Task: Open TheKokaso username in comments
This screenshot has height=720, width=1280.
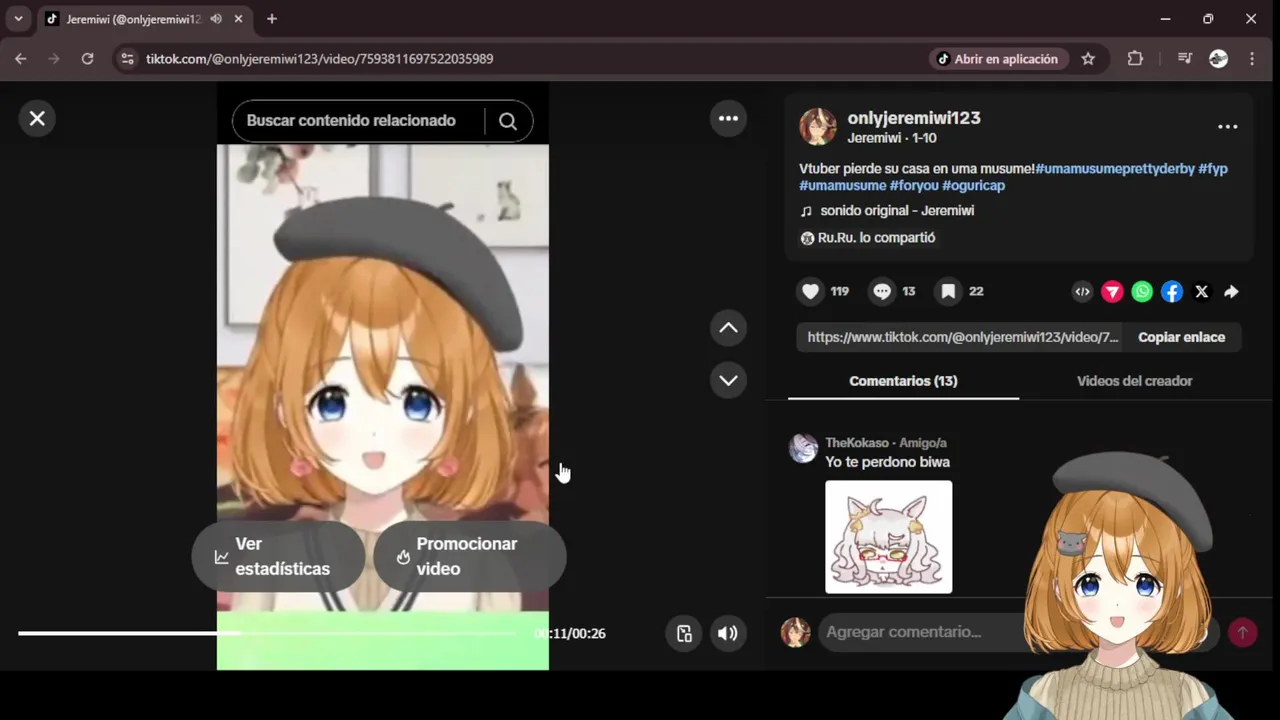Action: 857,443
